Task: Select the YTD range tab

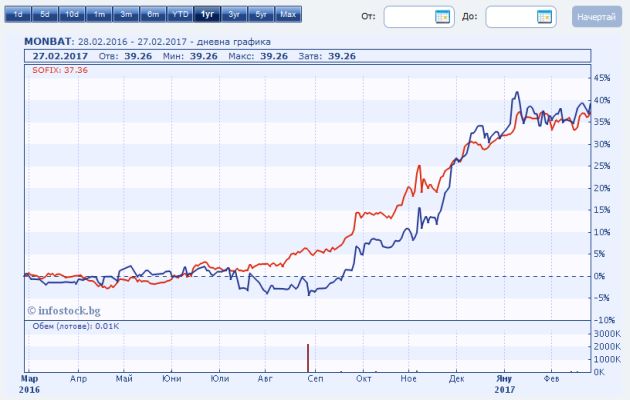Action: click(180, 14)
